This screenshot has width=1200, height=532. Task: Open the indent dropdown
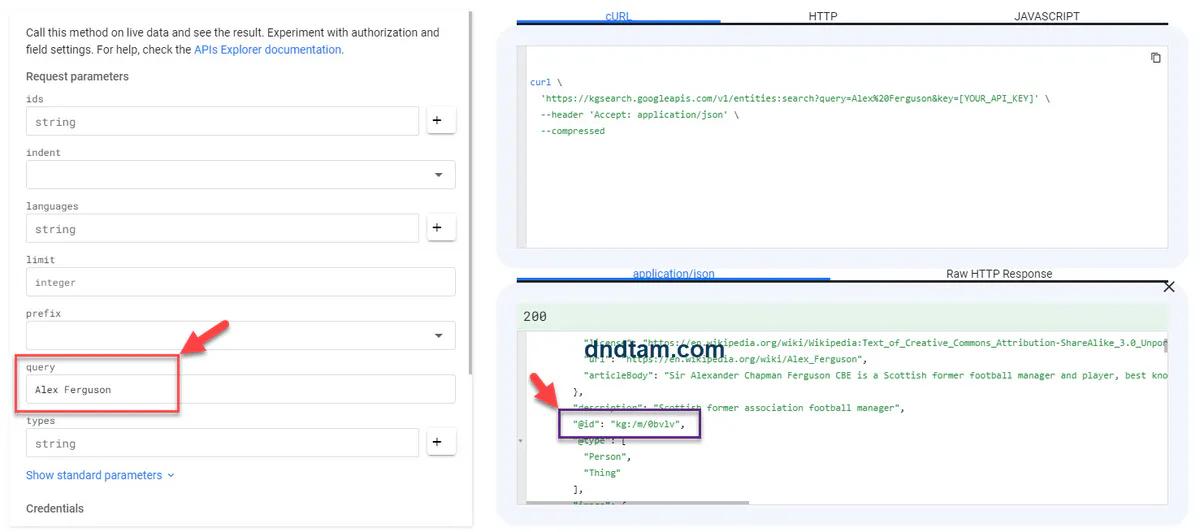[240, 174]
